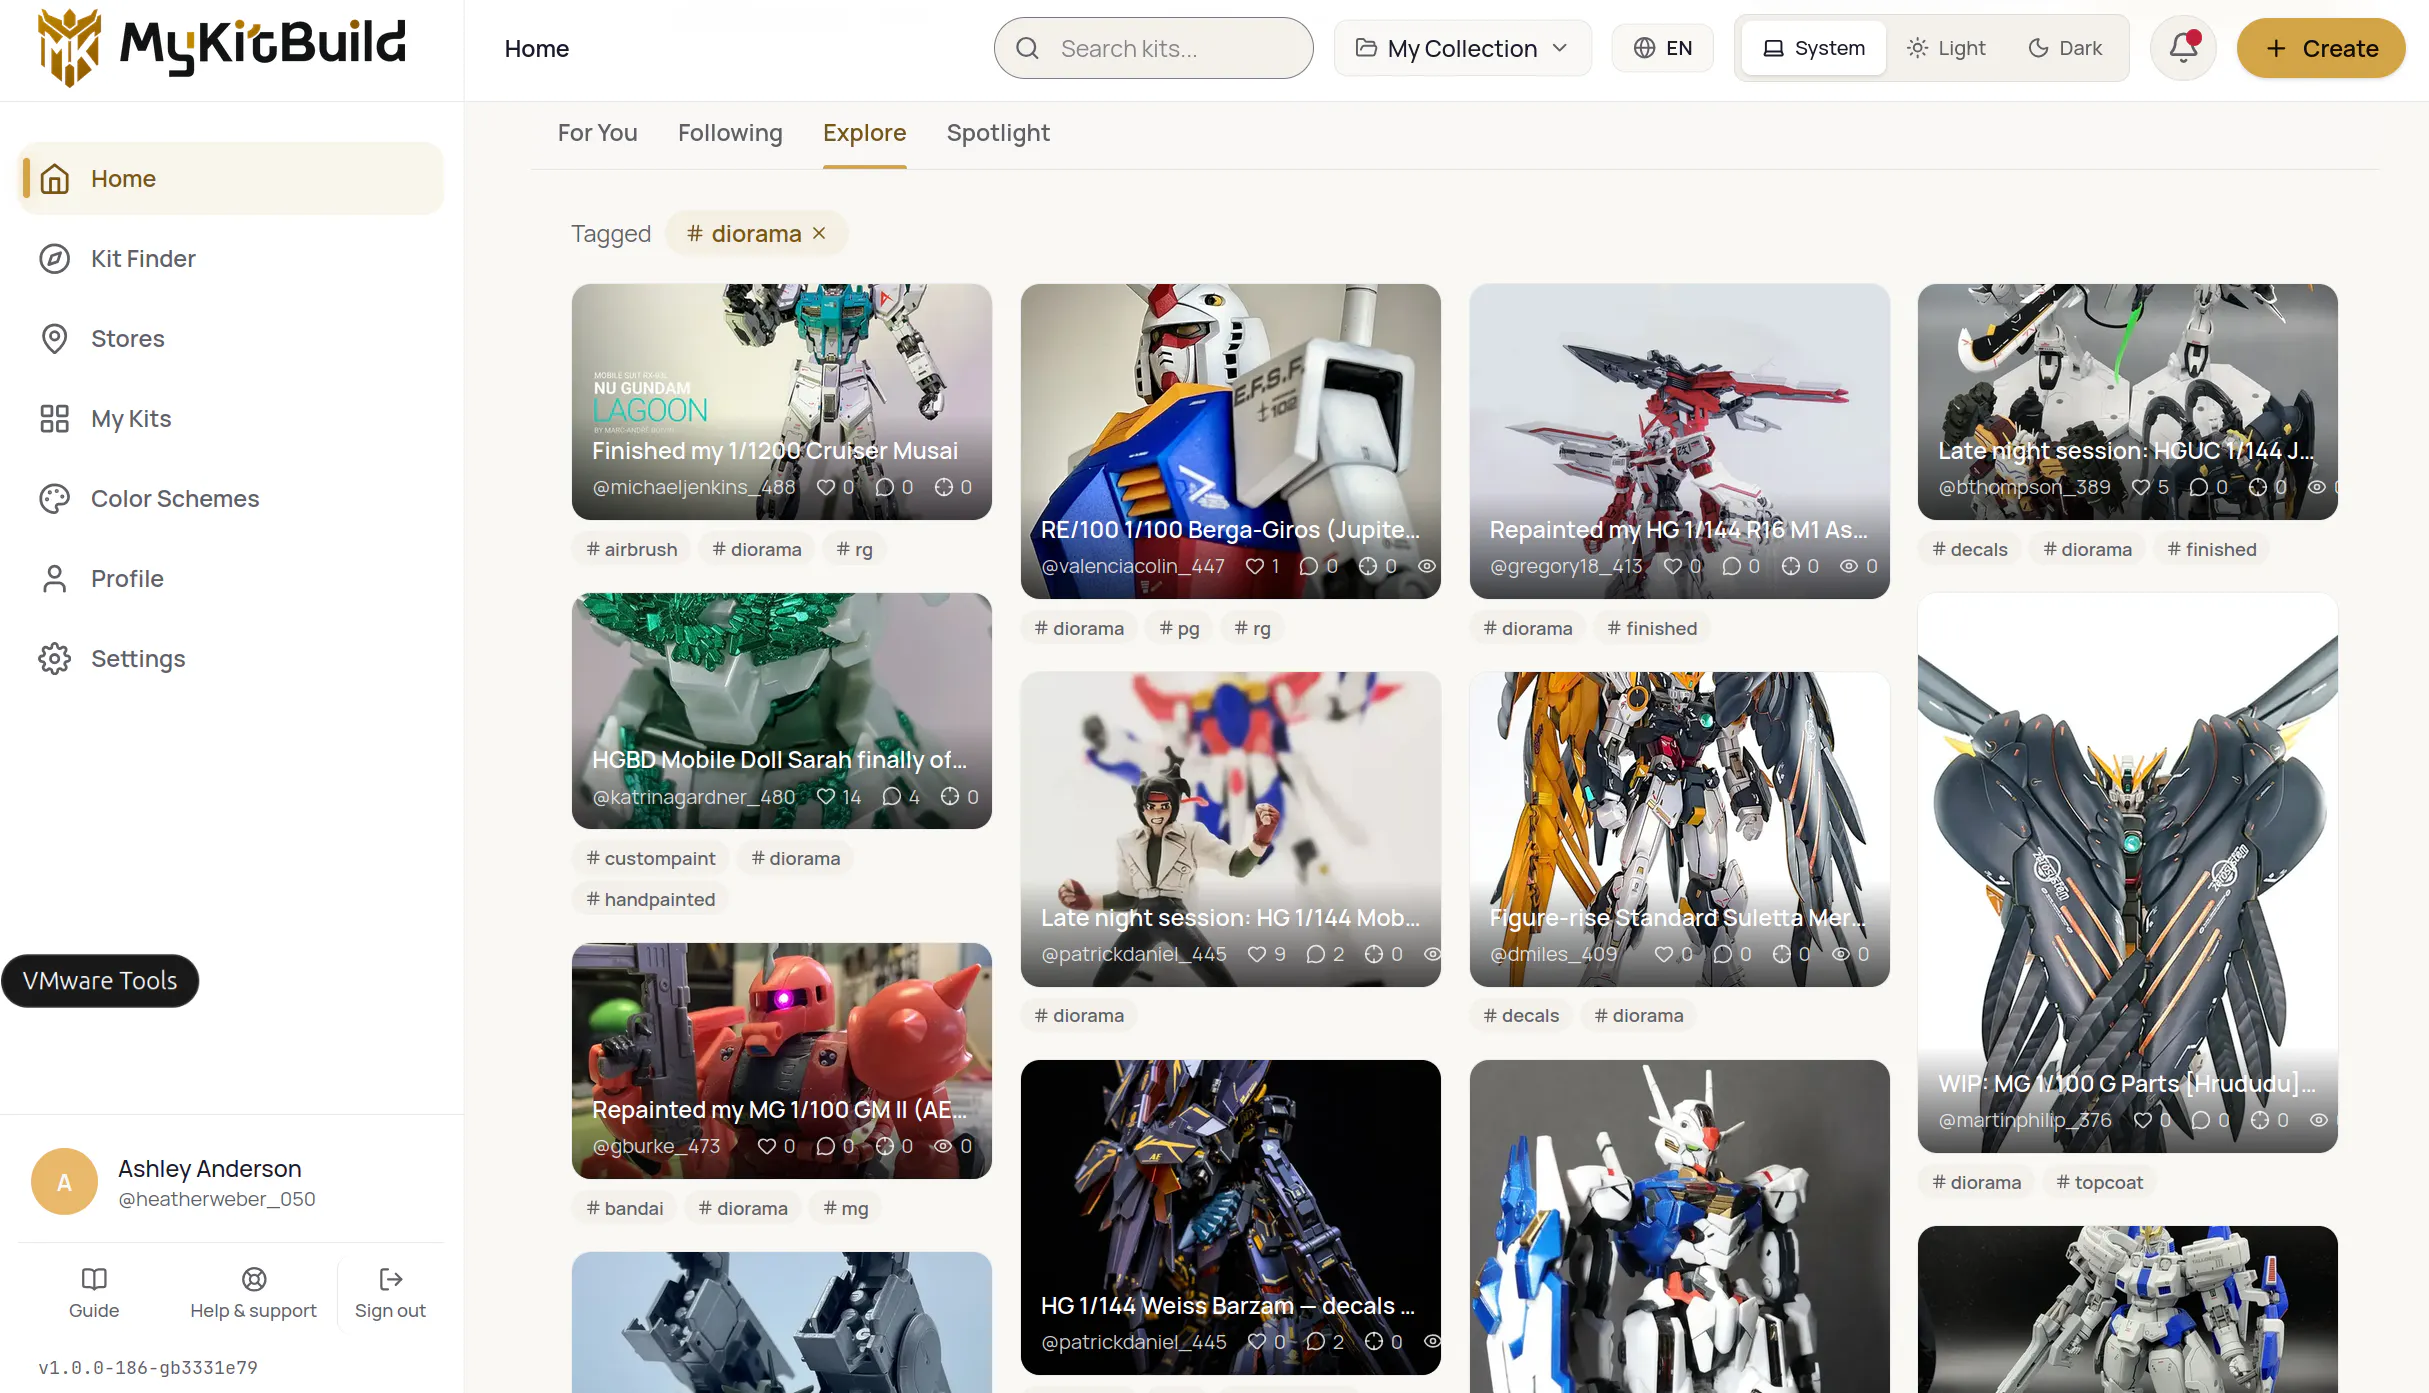Focus the Search kits field
Image resolution: width=2429 pixels, height=1393 pixels.
click(1154, 48)
